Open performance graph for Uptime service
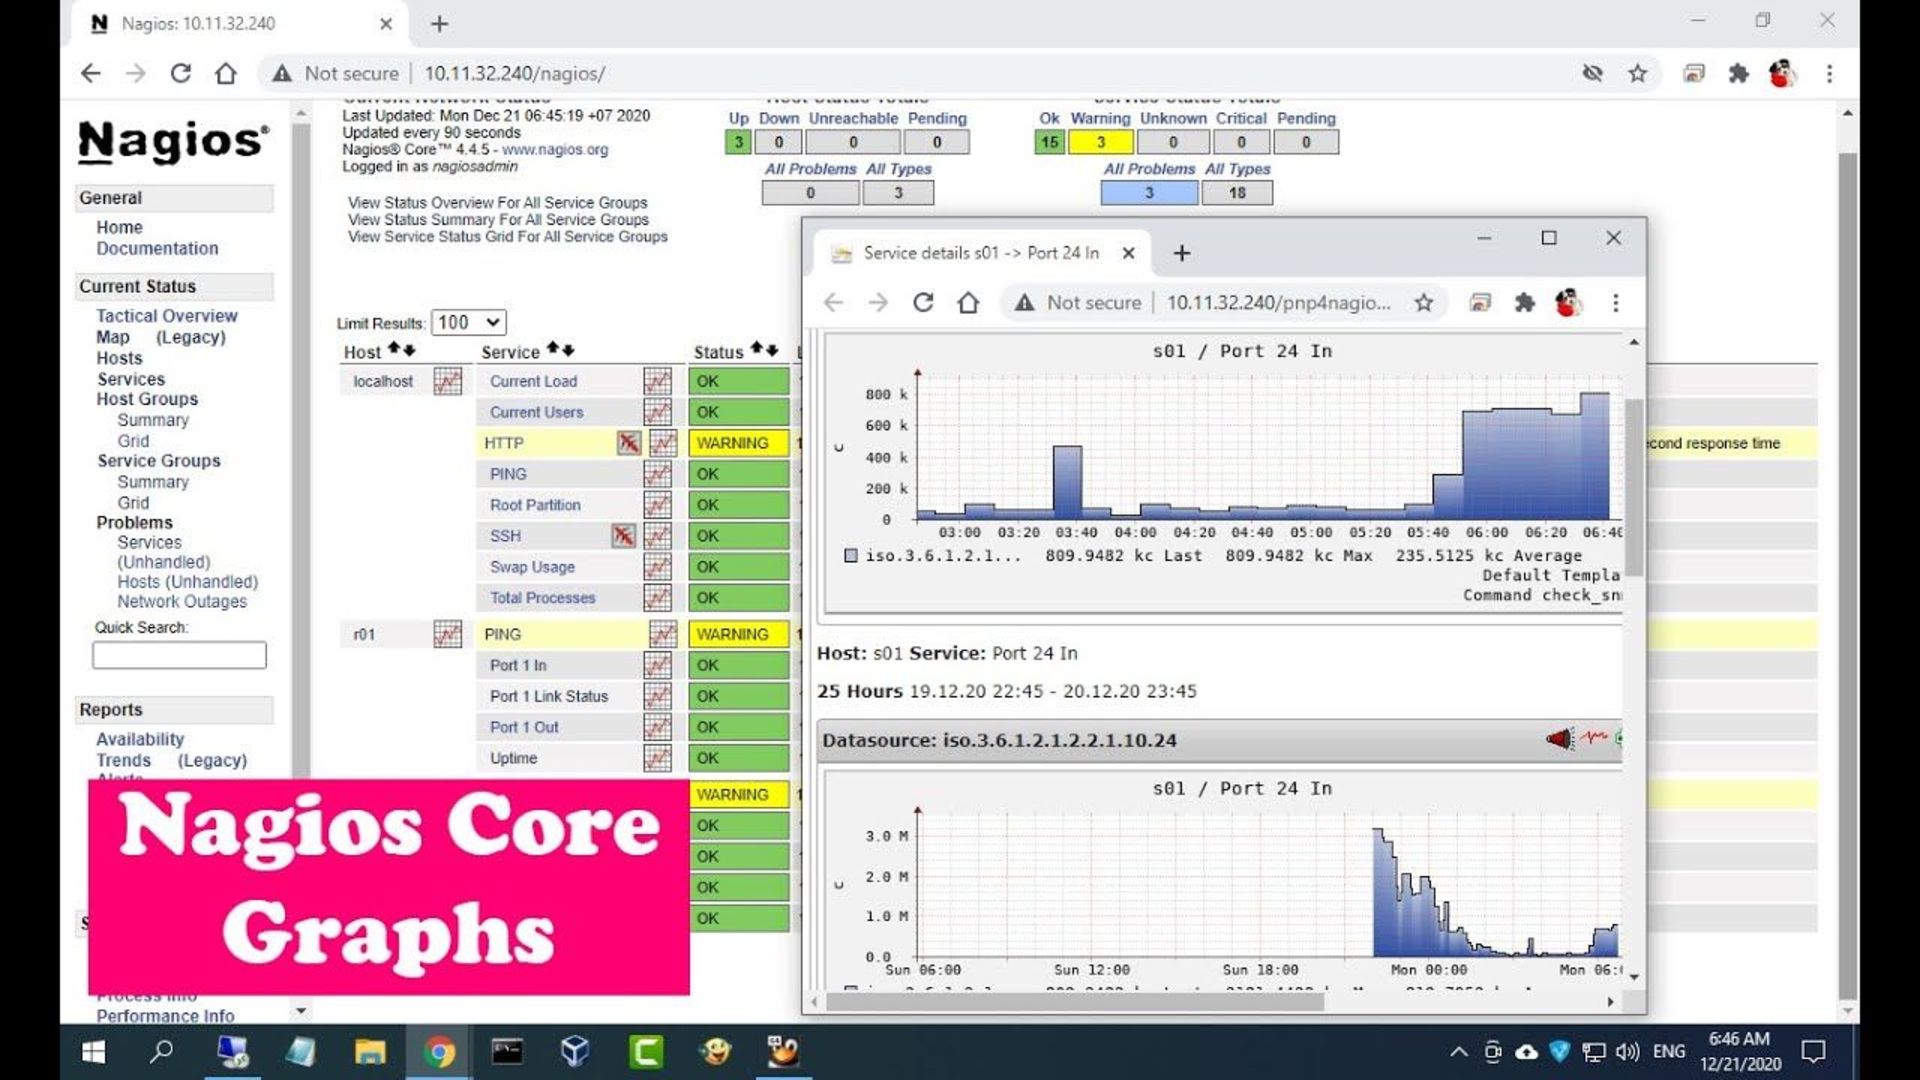 pyautogui.click(x=657, y=758)
